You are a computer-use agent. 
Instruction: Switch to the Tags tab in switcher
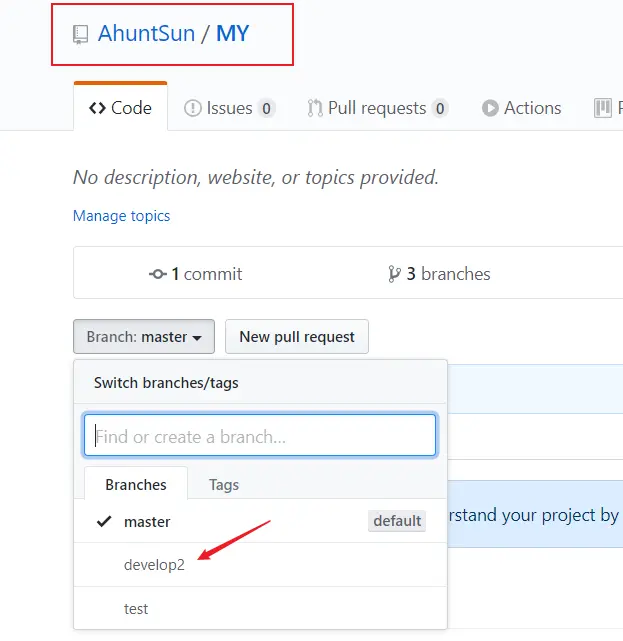(x=224, y=485)
